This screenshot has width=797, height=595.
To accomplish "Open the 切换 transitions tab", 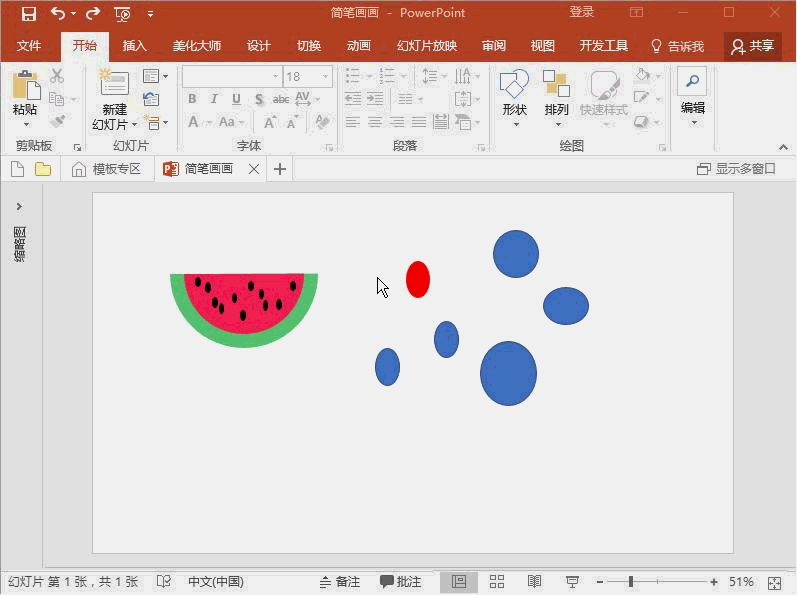I will point(309,46).
